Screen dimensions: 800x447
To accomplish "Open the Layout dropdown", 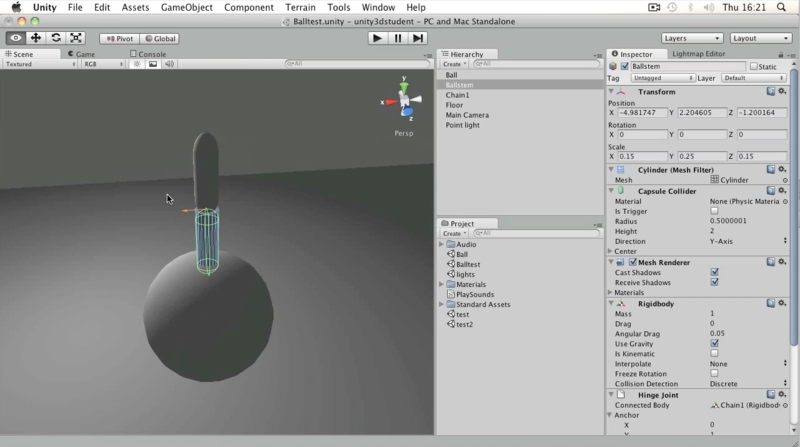I will (x=760, y=38).
